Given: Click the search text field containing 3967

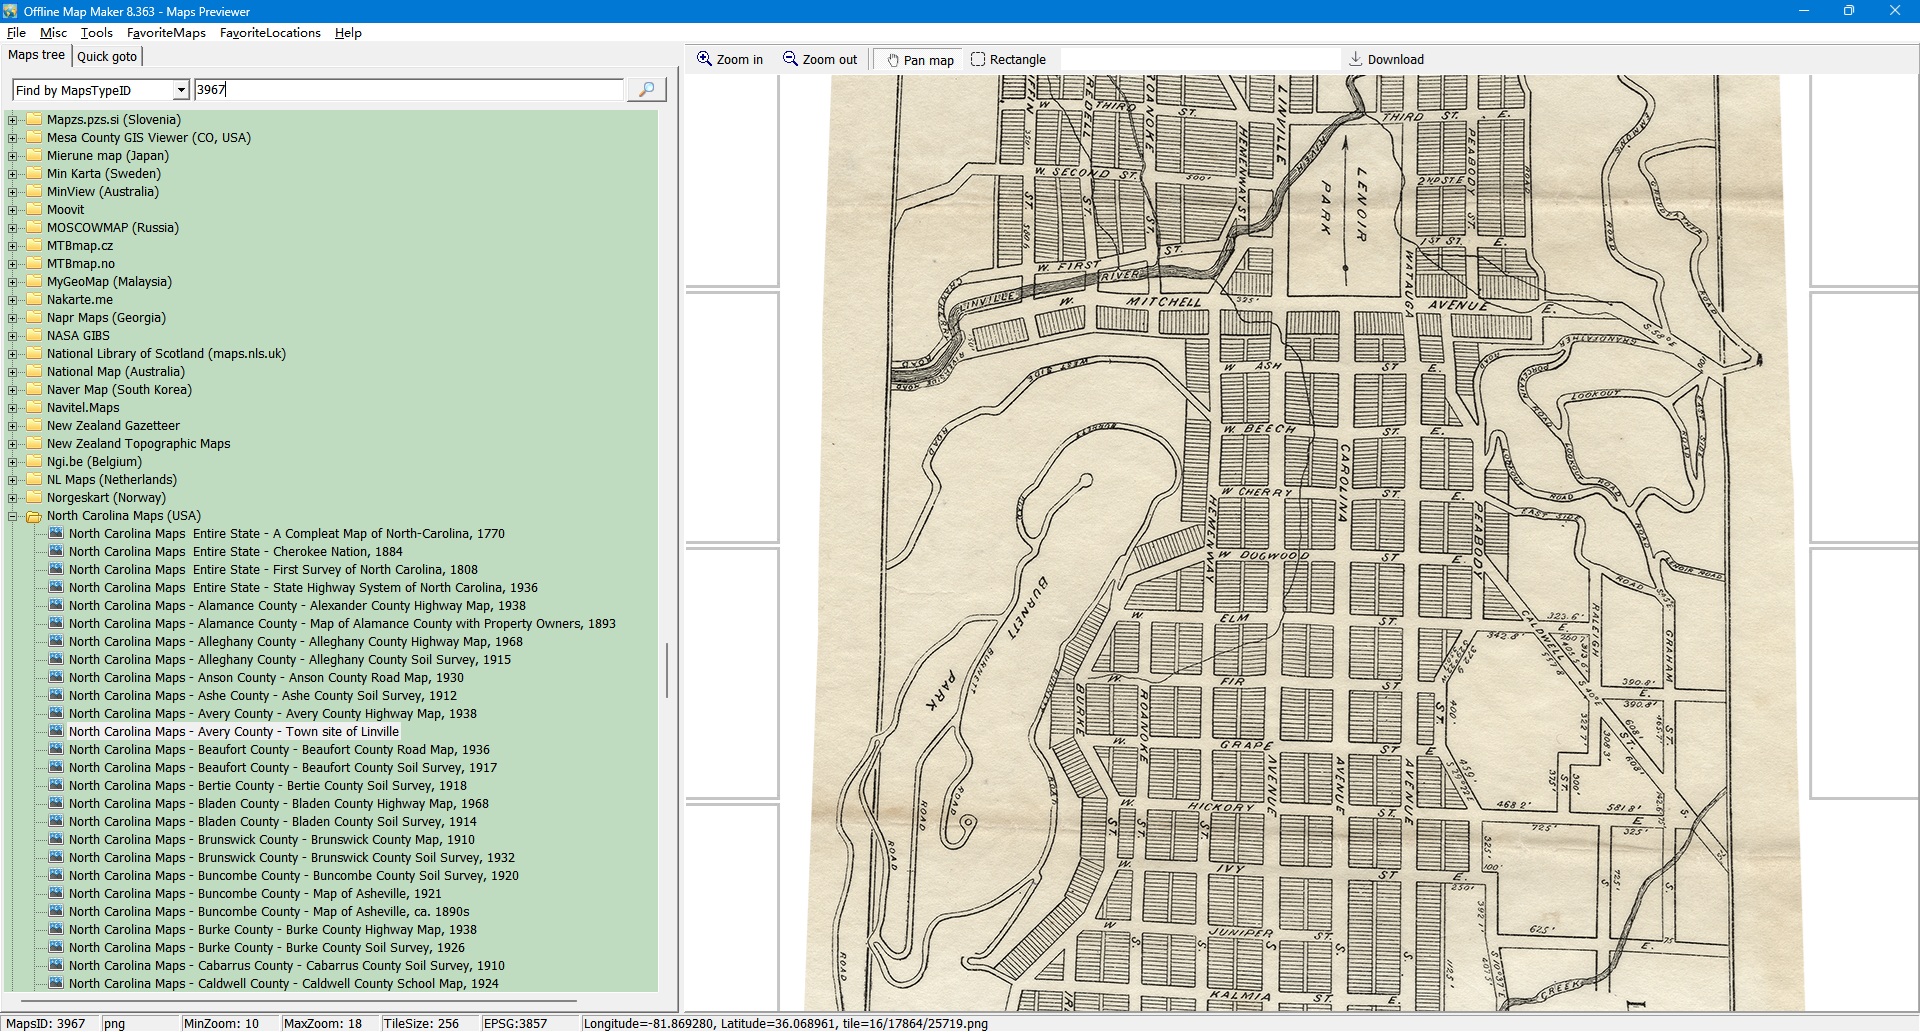Looking at the screenshot, I should (408, 90).
